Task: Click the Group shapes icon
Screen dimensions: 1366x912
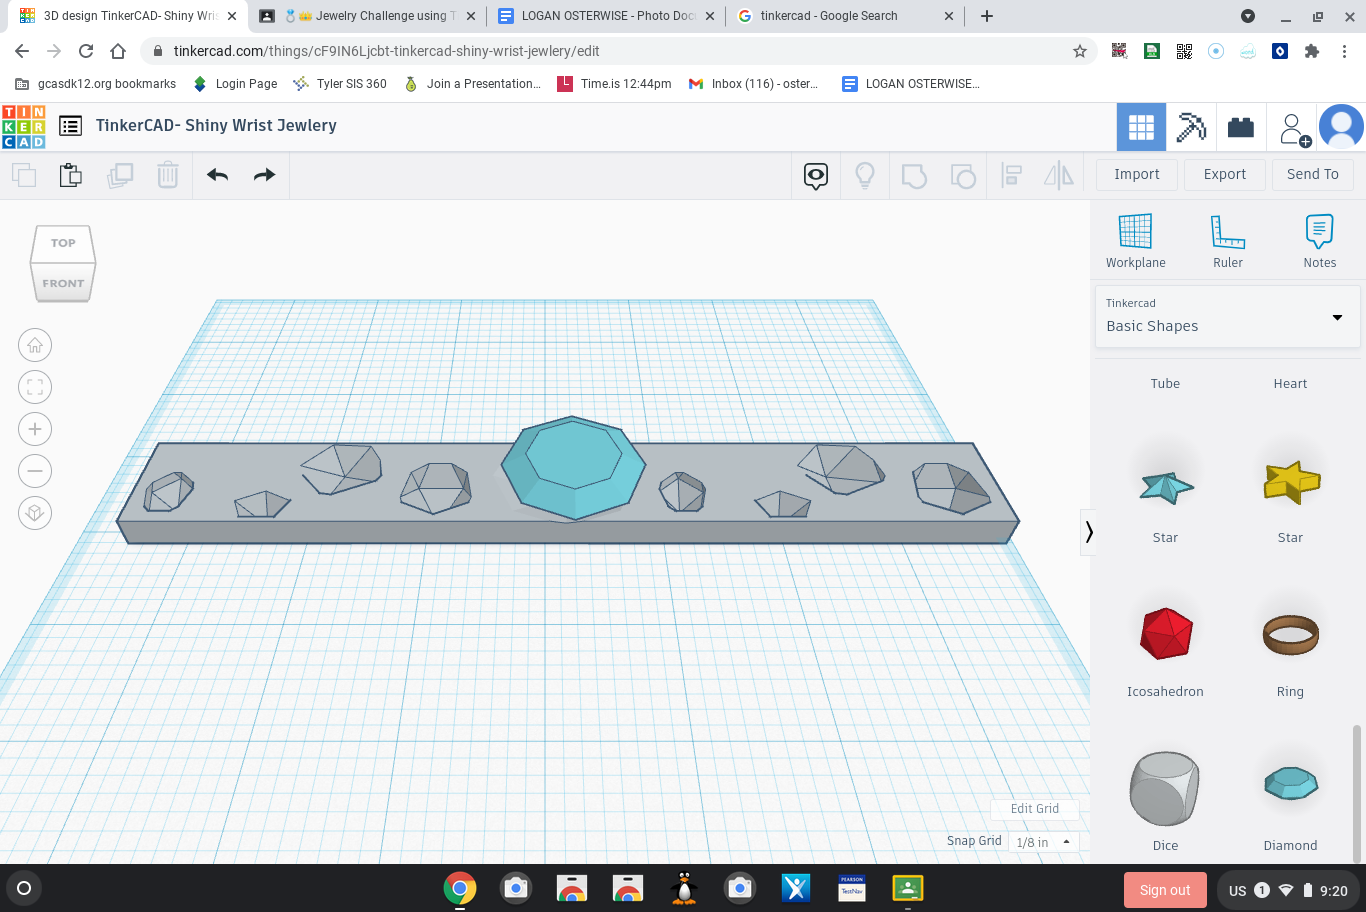Action: [x=914, y=176]
